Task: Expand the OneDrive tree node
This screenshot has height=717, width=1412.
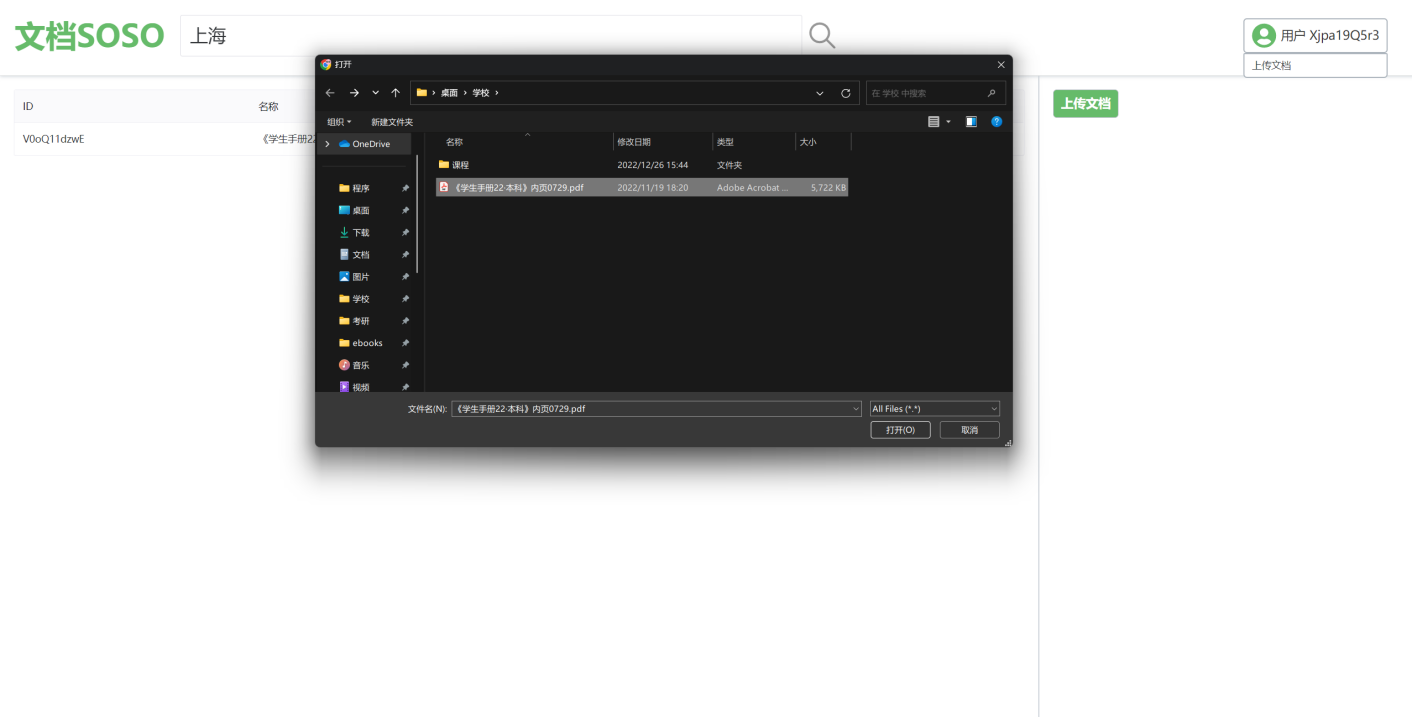Action: [x=327, y=144]
